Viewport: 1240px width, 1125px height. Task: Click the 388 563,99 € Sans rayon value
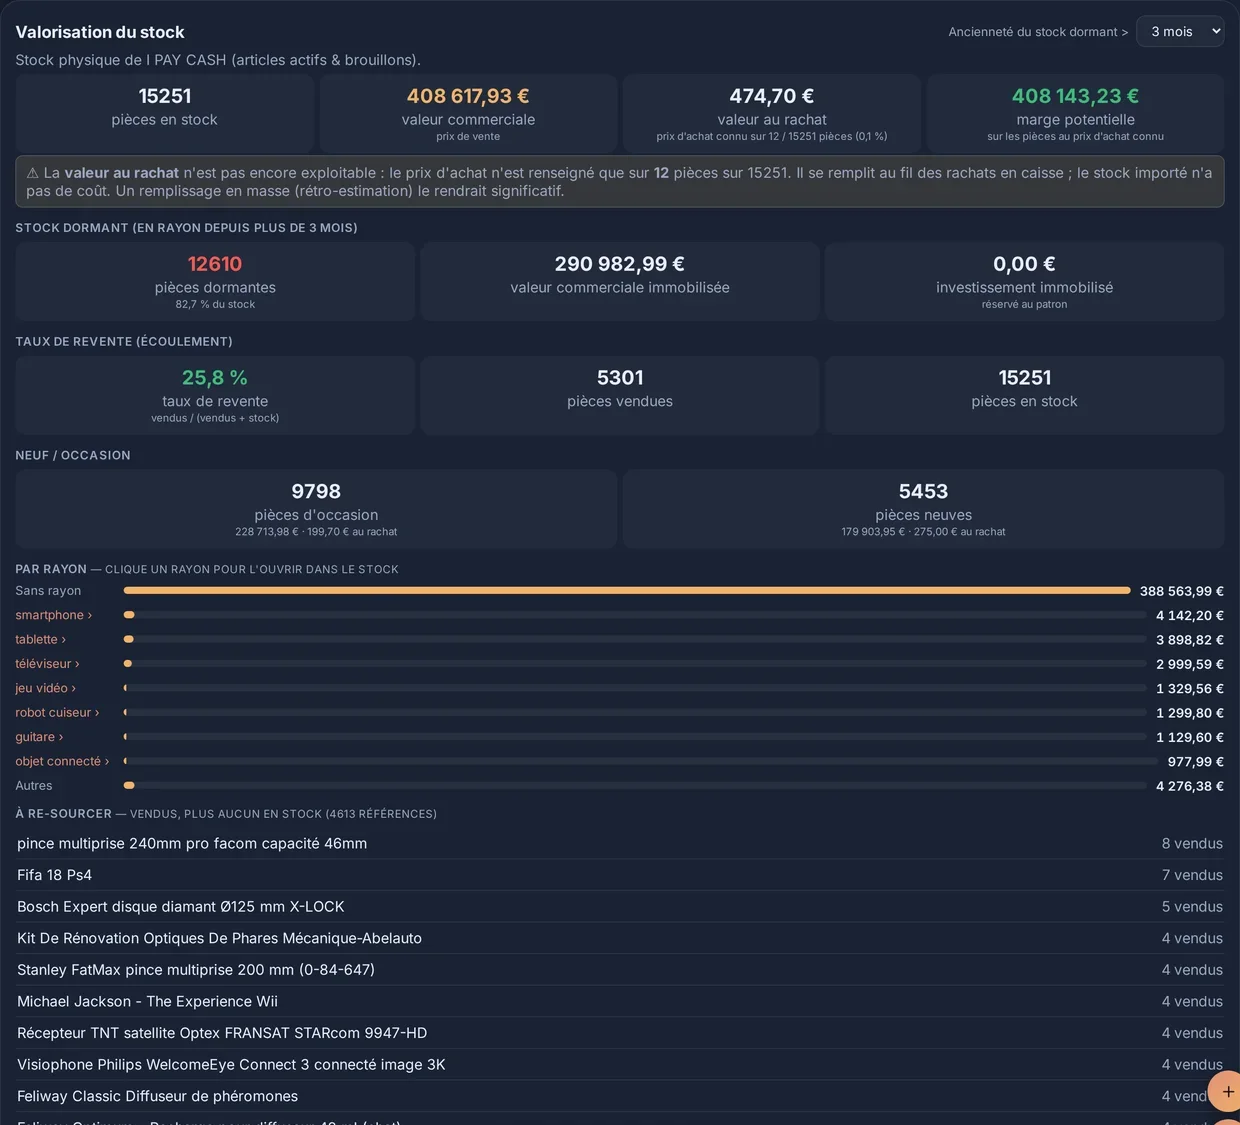click(x=1182, y=591)
